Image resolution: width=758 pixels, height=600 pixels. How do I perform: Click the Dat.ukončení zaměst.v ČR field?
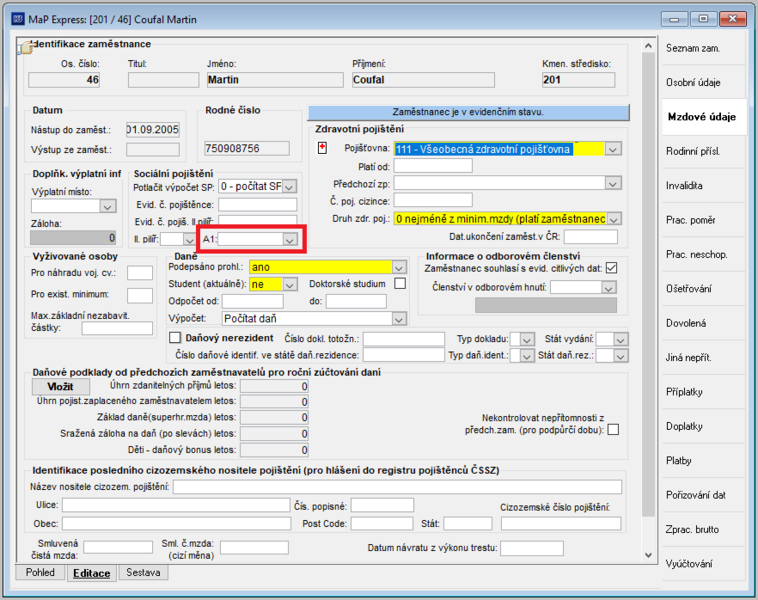click(591, 237)
